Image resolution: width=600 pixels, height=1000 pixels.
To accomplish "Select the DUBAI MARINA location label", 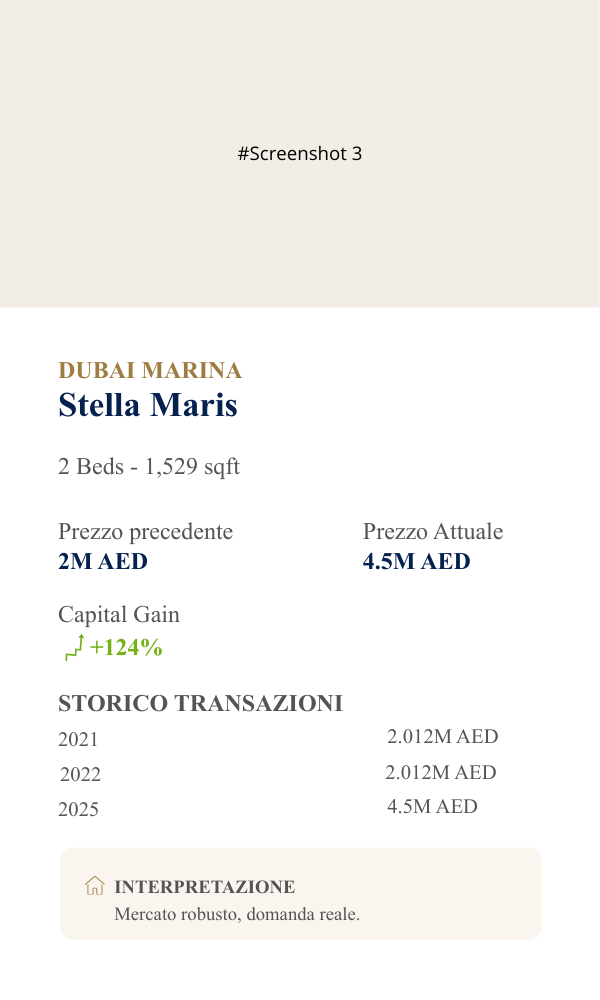I will pyautogui.click(x=150, y=371).
